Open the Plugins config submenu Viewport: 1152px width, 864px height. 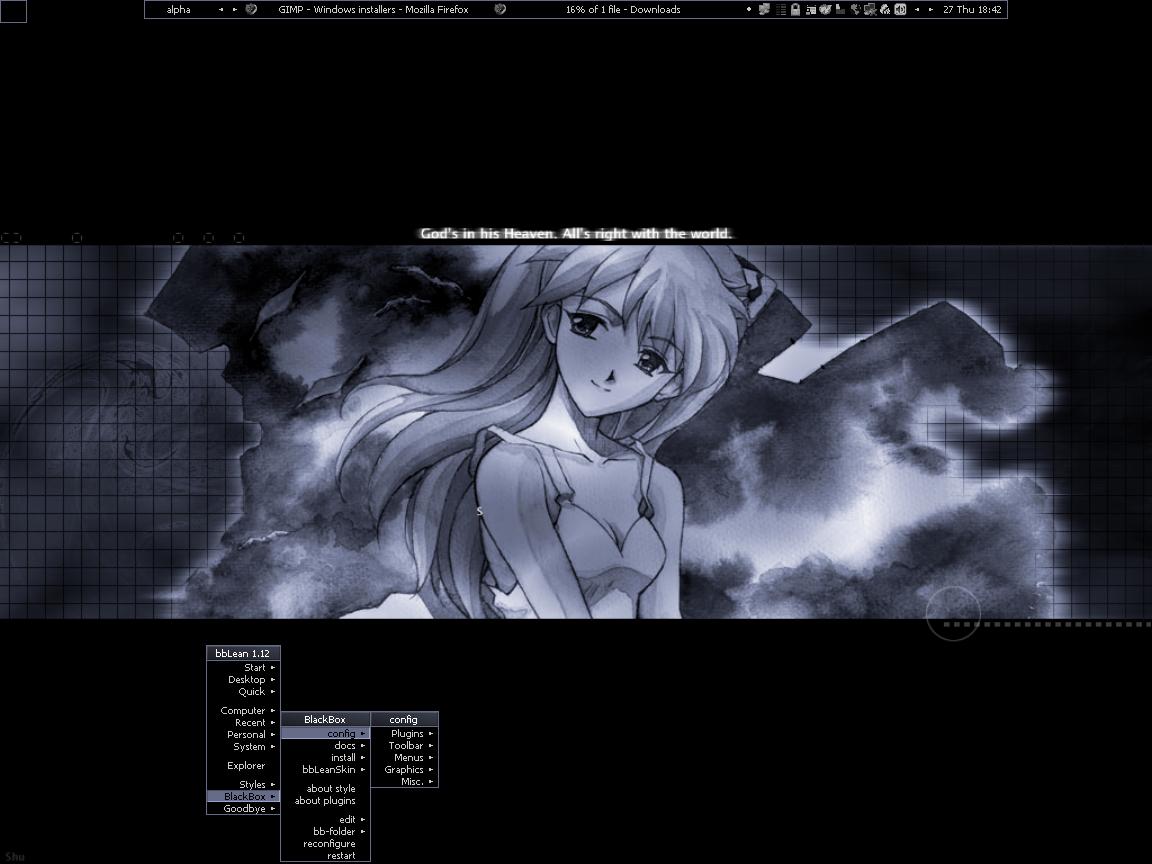tap(405, 734)
